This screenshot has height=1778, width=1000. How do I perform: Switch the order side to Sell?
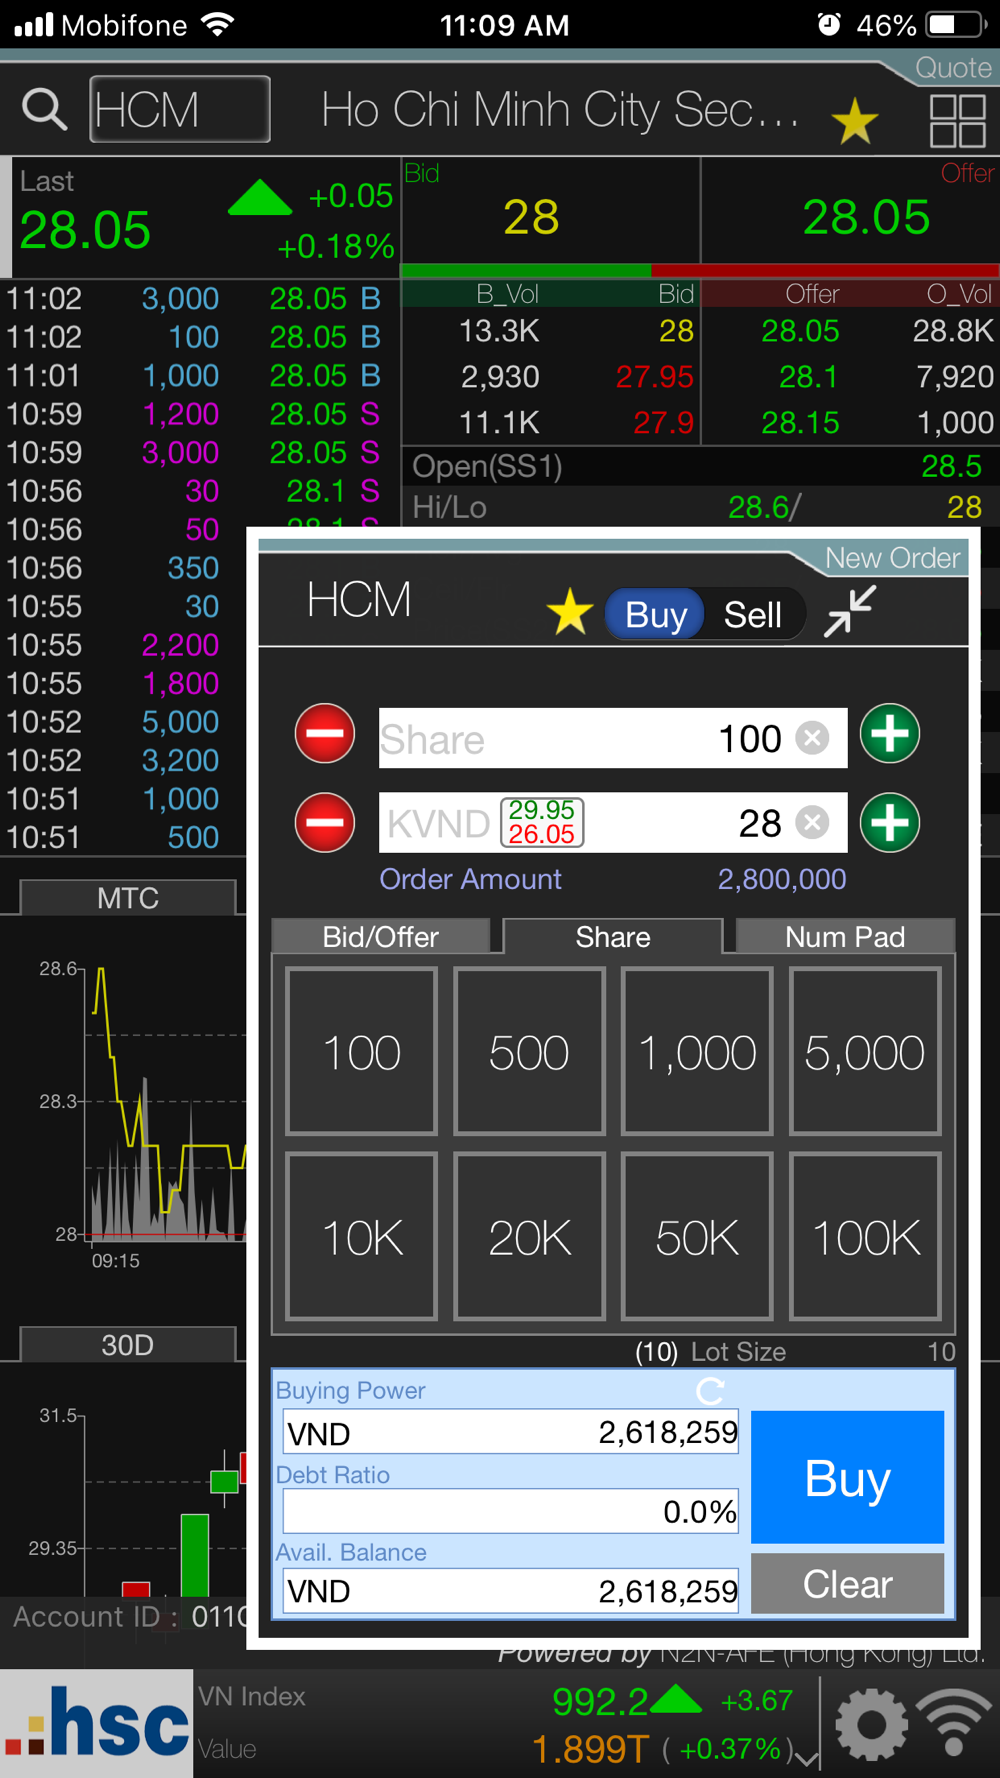(x=752, y=615)
